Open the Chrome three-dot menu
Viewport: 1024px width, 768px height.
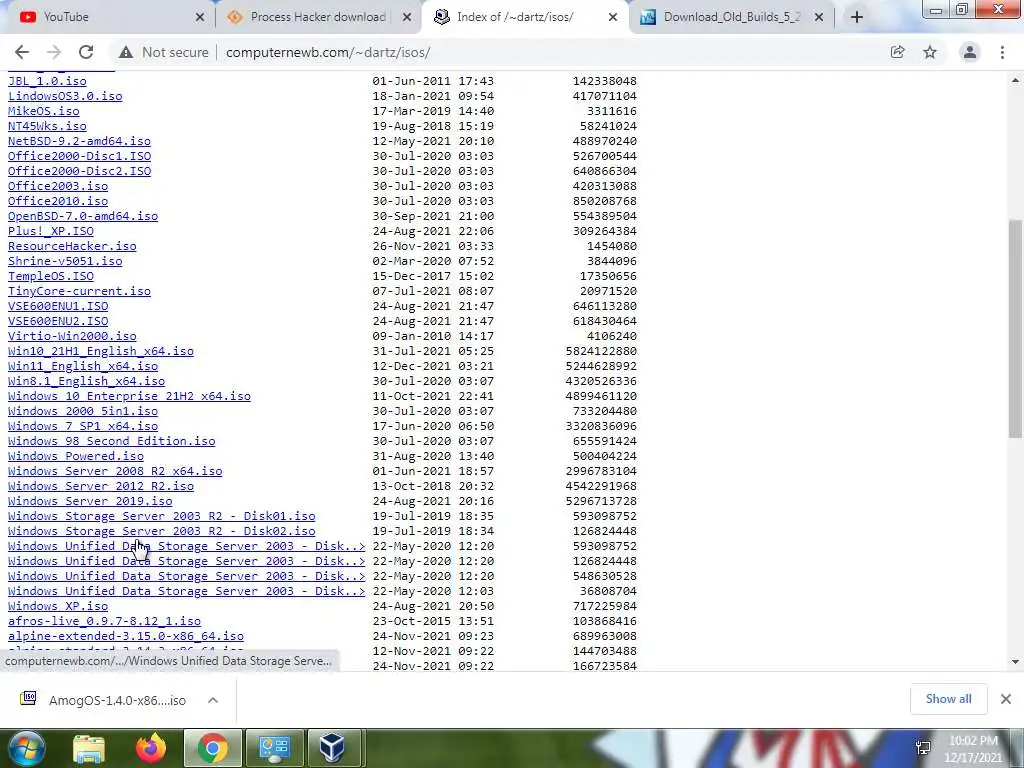click(x=1002, y=52)
